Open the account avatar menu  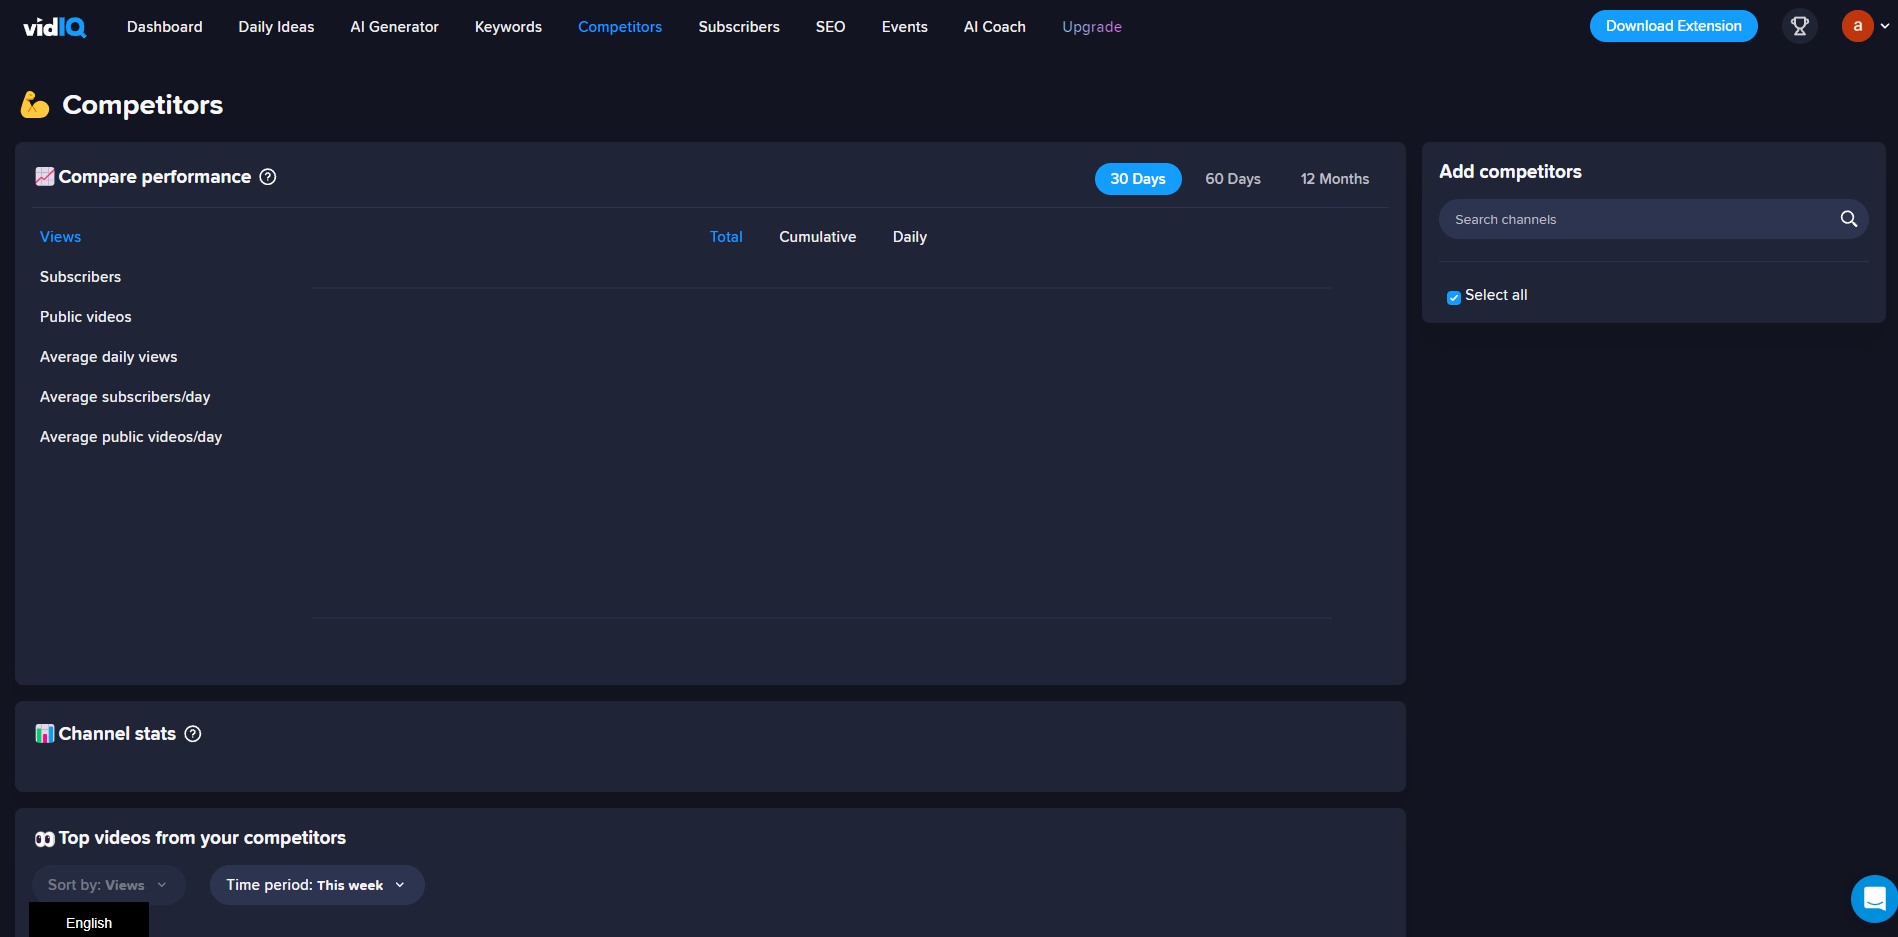pos(1857,26)
